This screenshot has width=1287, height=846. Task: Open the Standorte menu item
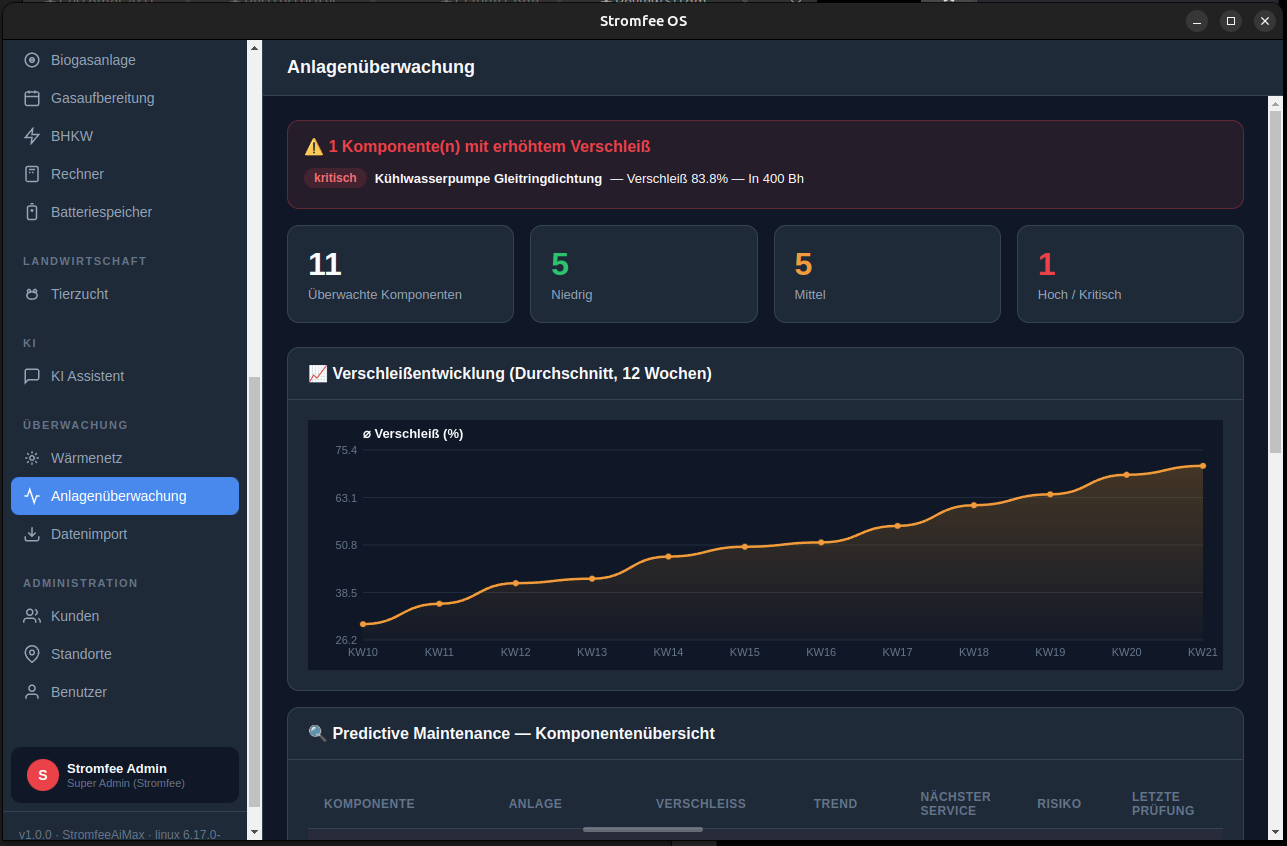click(x=81, y=654)
